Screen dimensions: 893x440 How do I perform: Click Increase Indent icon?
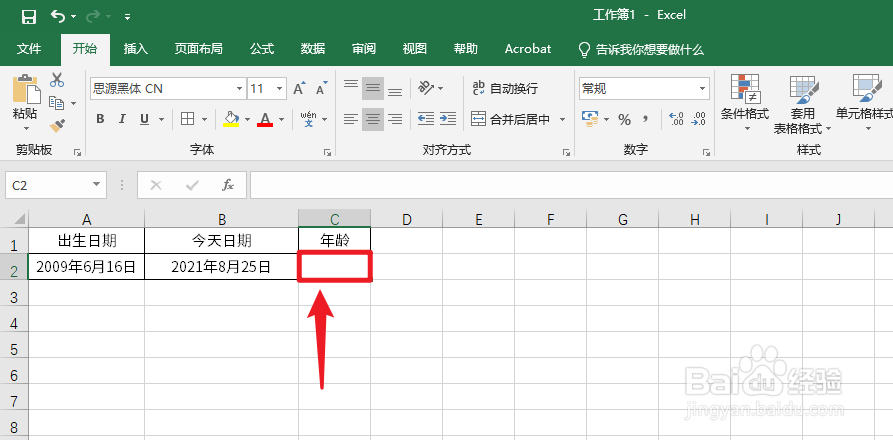tap(448, 119)
